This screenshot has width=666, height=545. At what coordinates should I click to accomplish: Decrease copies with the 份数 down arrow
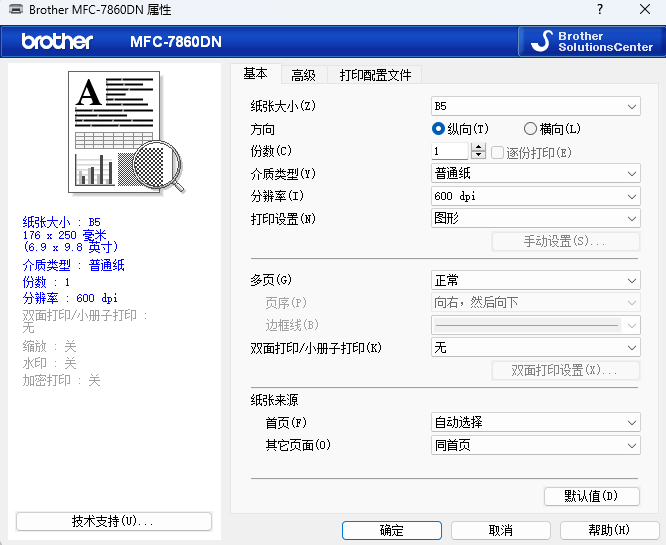tap(478, 156)
